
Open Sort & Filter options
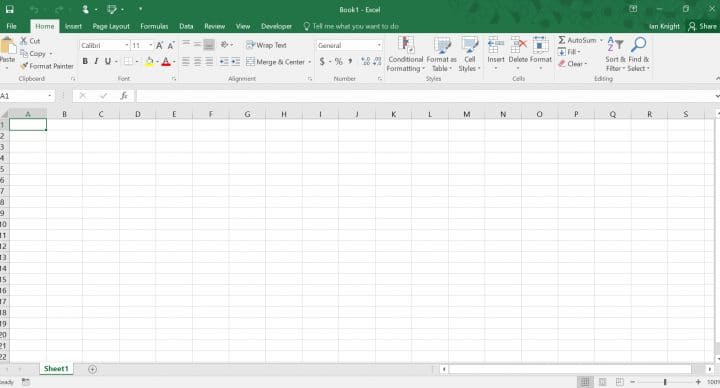pyautogui.click(x=615, y=54)
